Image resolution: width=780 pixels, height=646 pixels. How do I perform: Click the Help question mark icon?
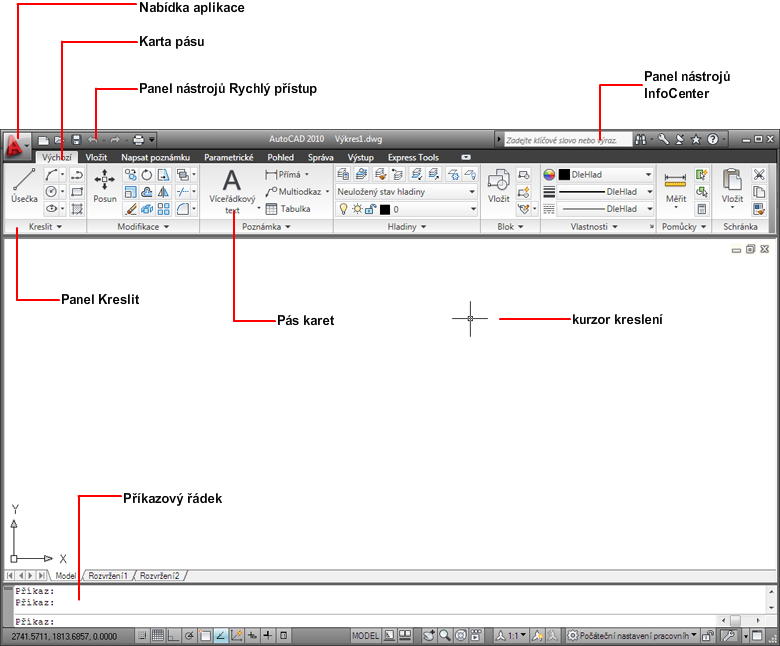[x=713, y=140]
